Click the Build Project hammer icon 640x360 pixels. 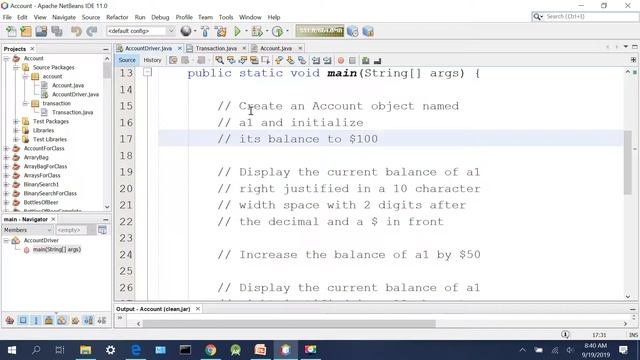pos(205,31)
